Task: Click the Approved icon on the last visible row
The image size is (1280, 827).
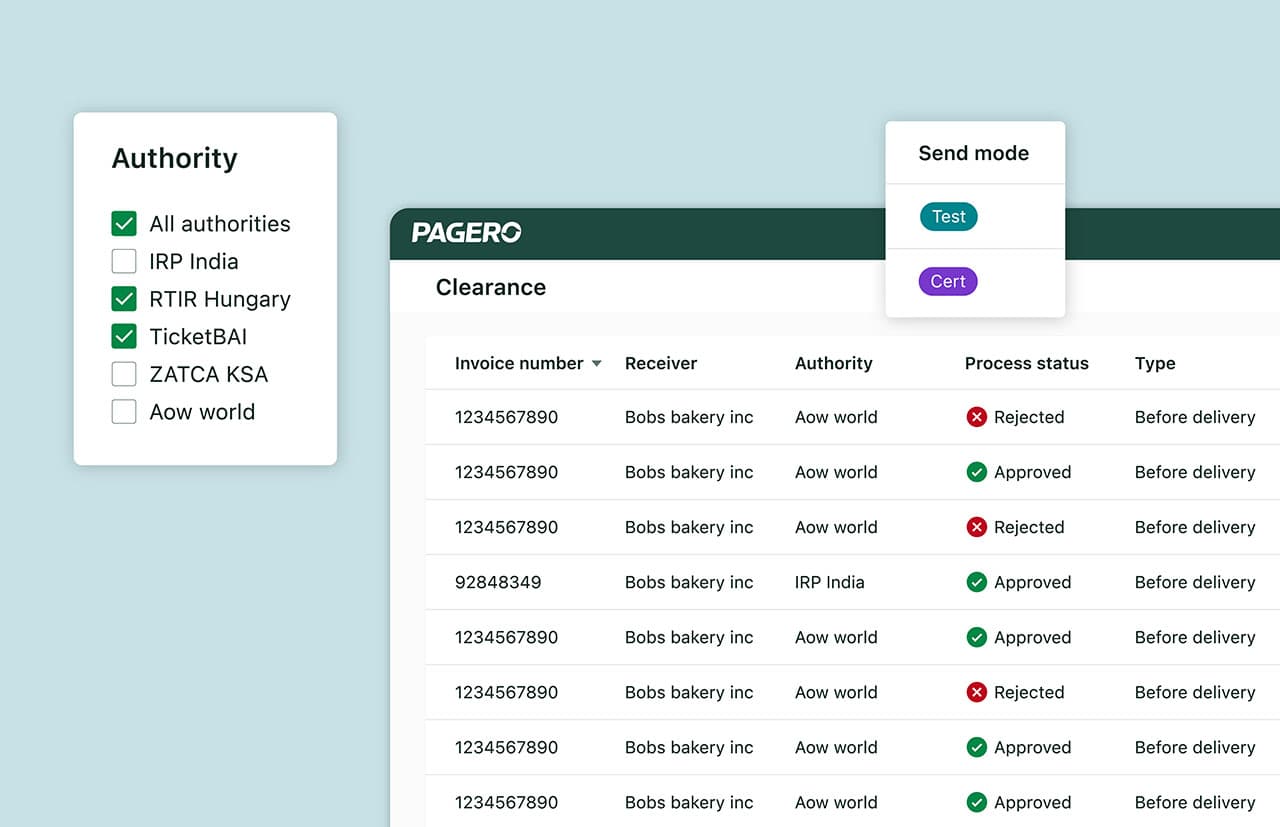Action: pos(976,802)
